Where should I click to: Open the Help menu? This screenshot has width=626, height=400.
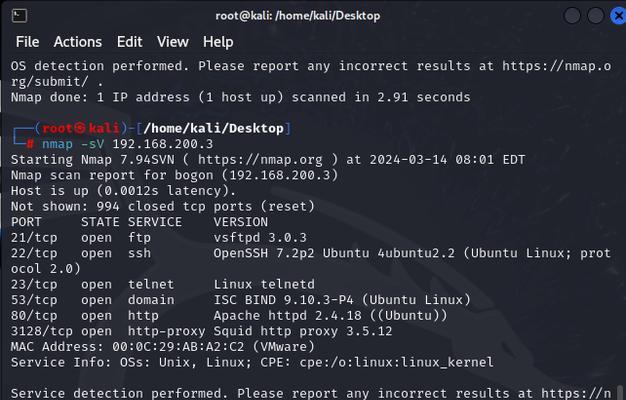tap(218, 42)
